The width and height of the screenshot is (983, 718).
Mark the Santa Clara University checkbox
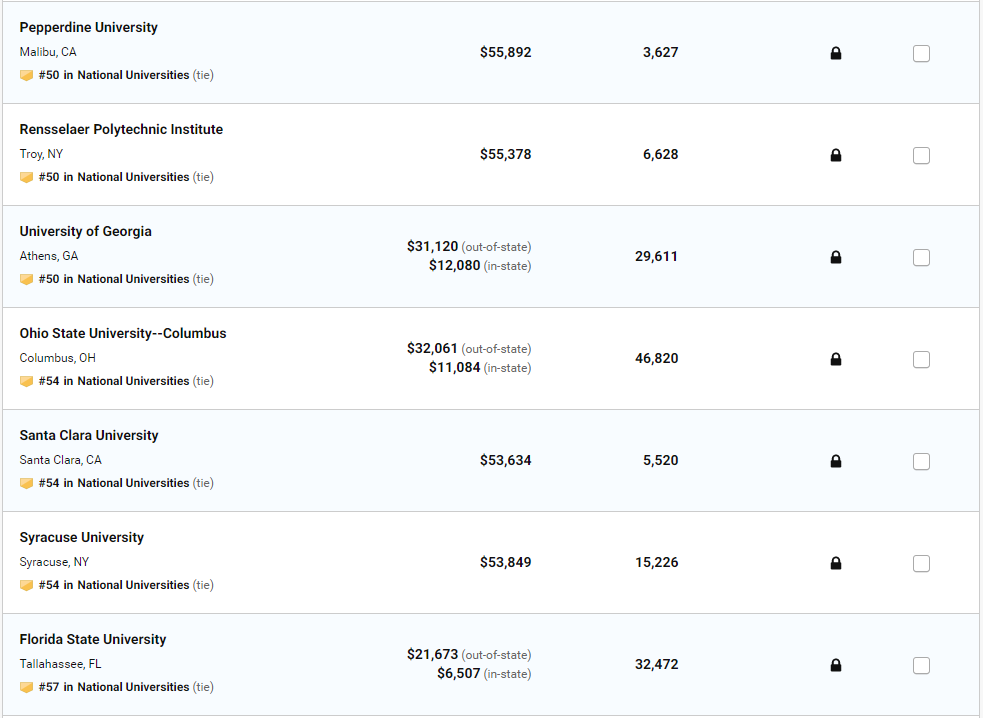(x=921, y=461)
